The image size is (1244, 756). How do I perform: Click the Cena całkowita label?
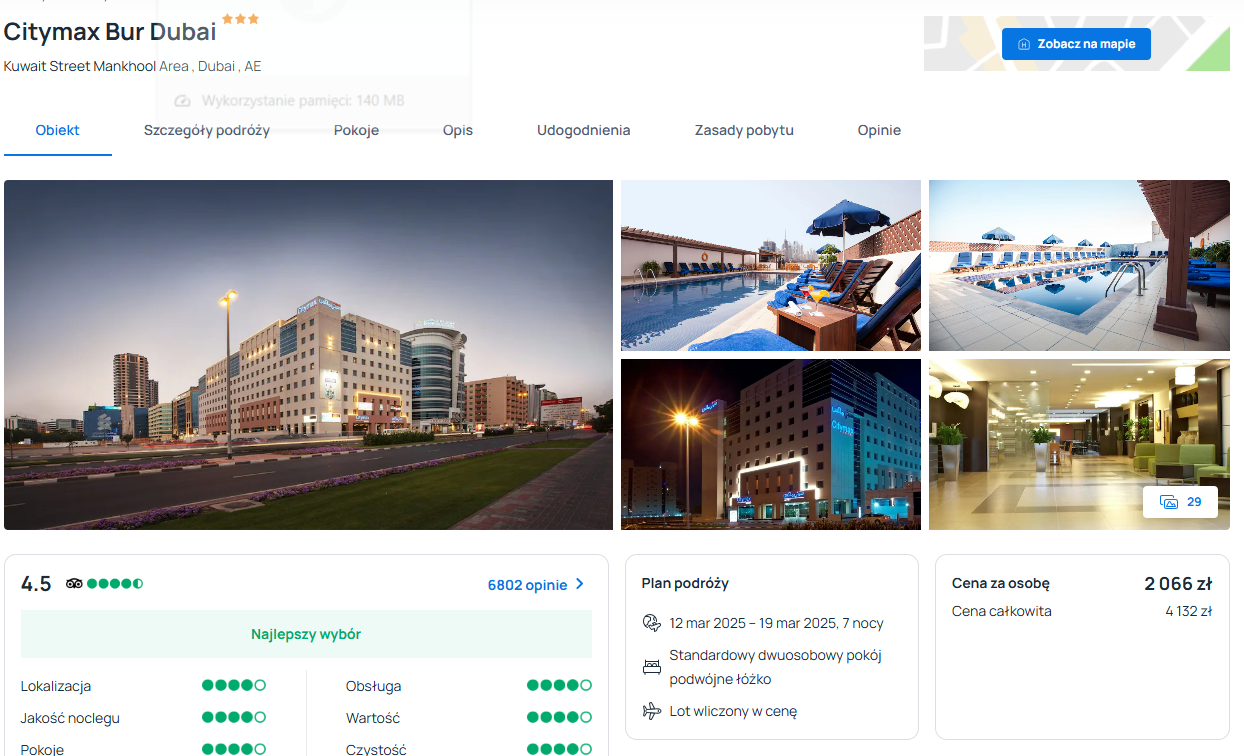tap(1002, 611)
